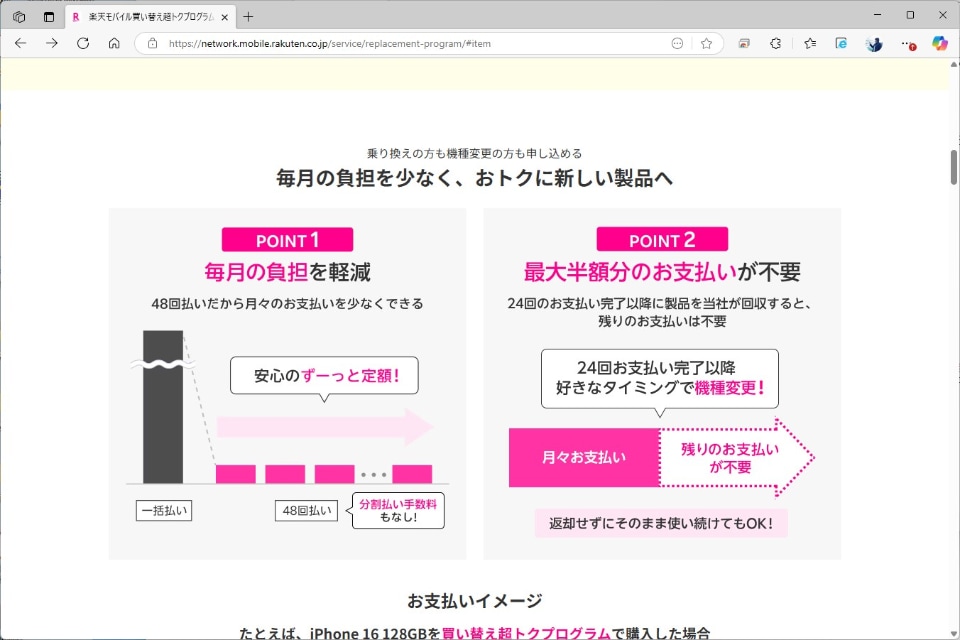Screen dimensions: 960x640
Task: Open the 買い替え超トクプログラム pink link
Action: click(526, 633)
